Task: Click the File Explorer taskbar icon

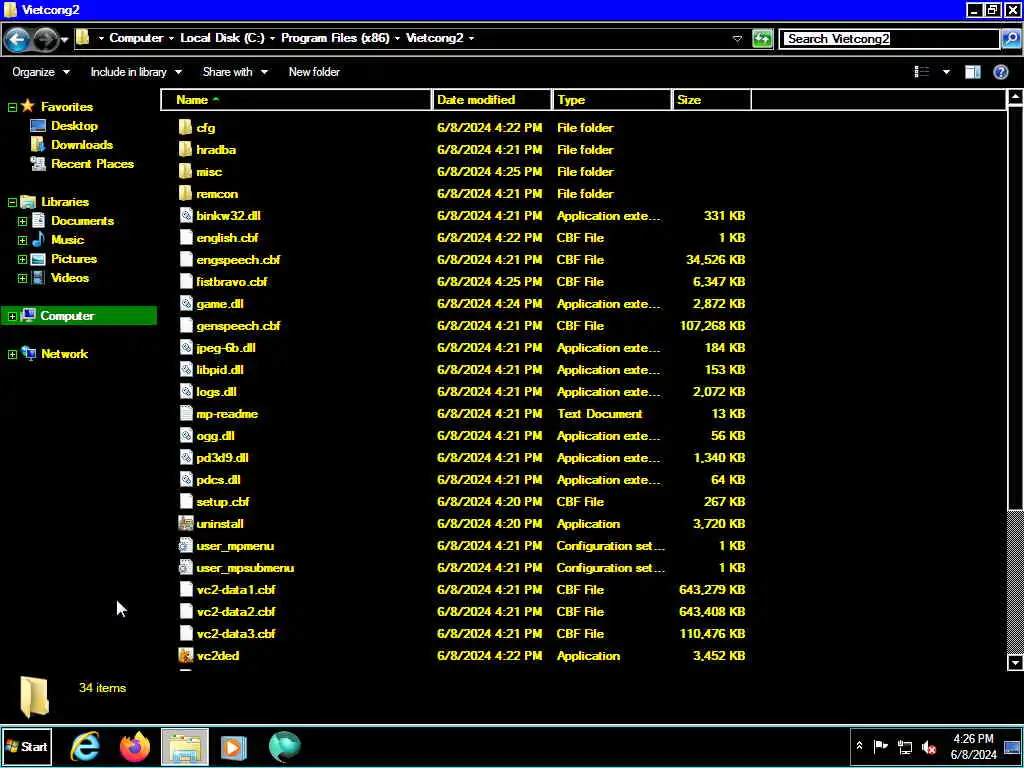Action: click(185, 746)
